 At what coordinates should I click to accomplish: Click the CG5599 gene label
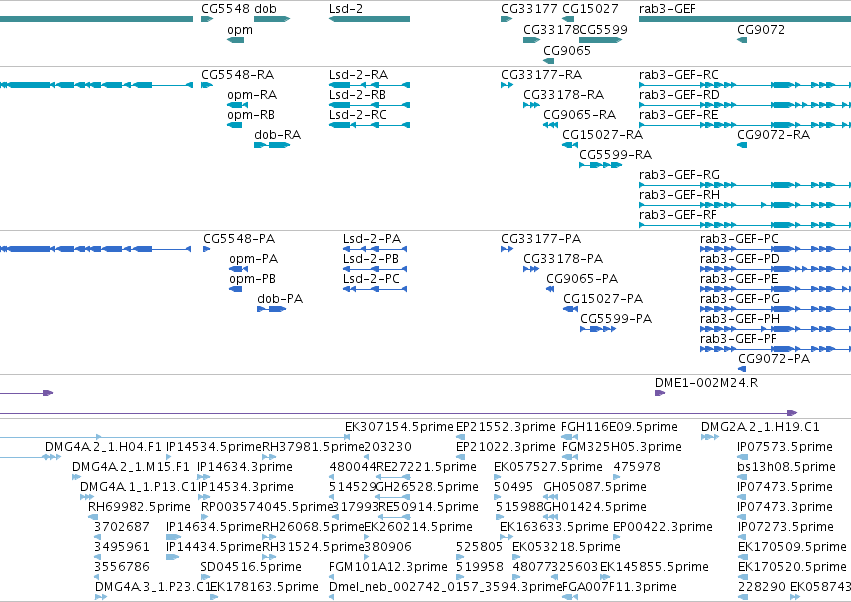(604, 30)
